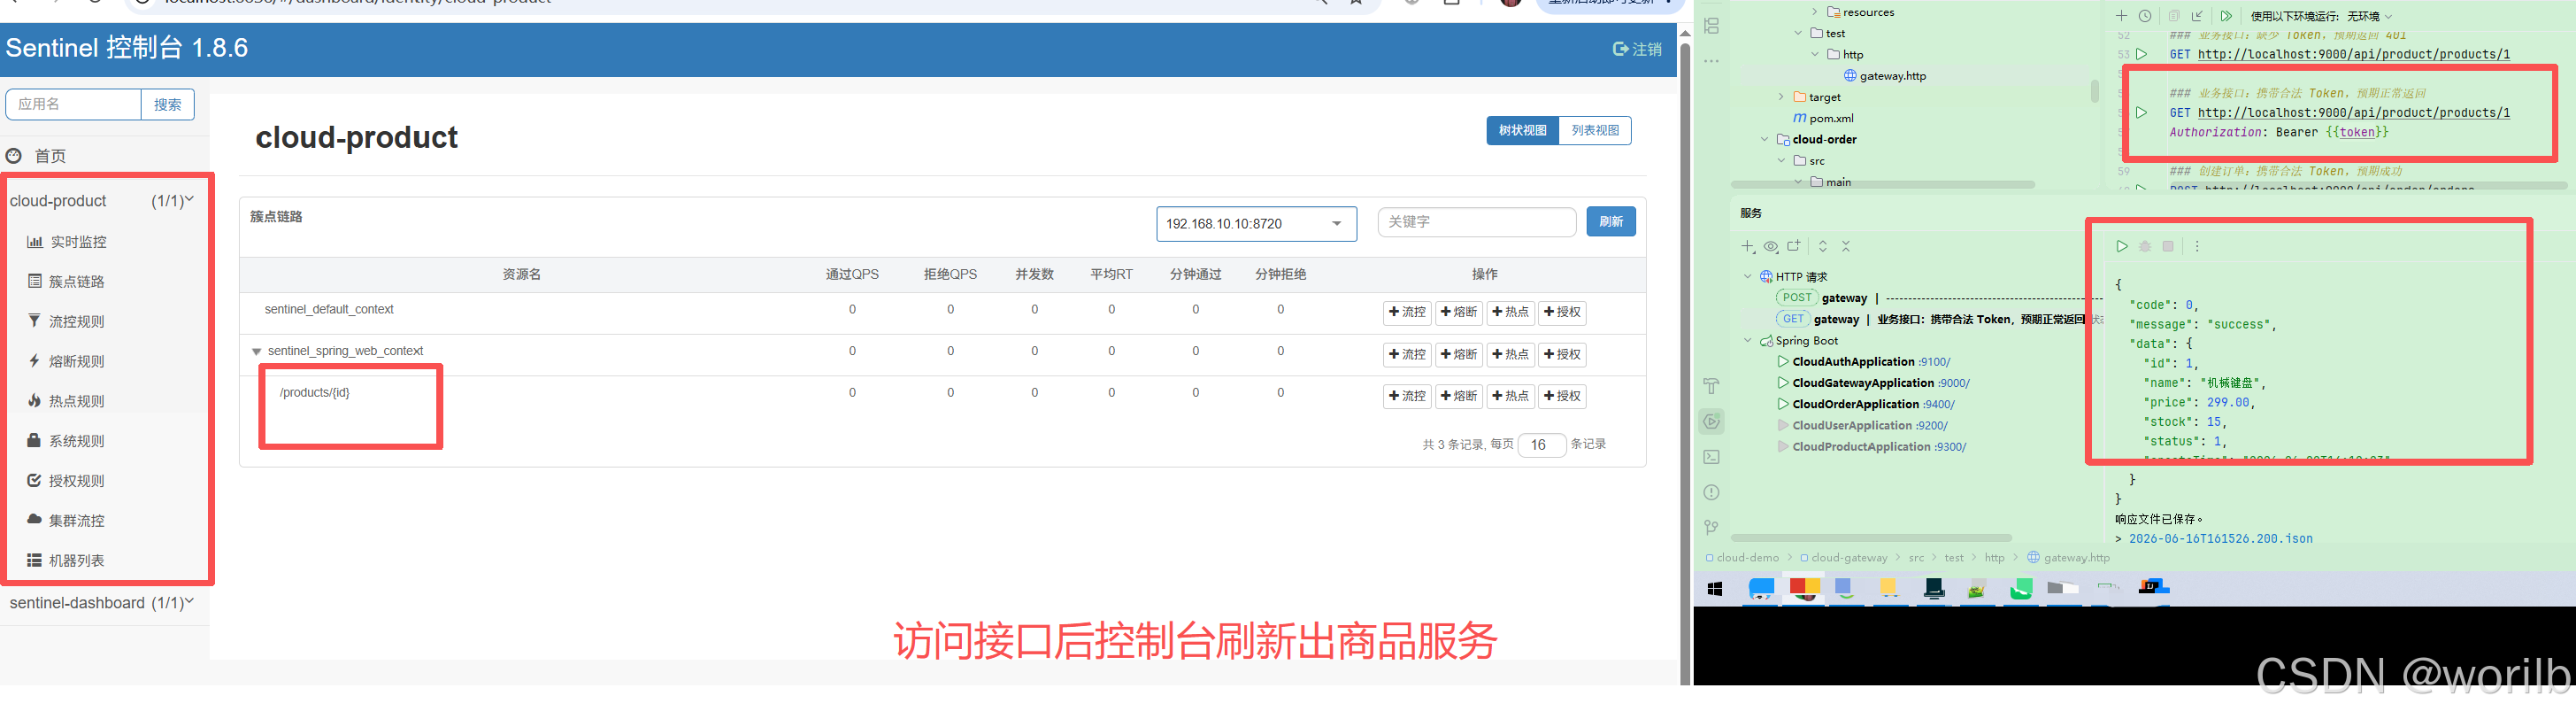Viewport: 2576px width, 719px height.
Task: Click expand all icon in 服务 panel
Action: click(x=1823, y=246)
